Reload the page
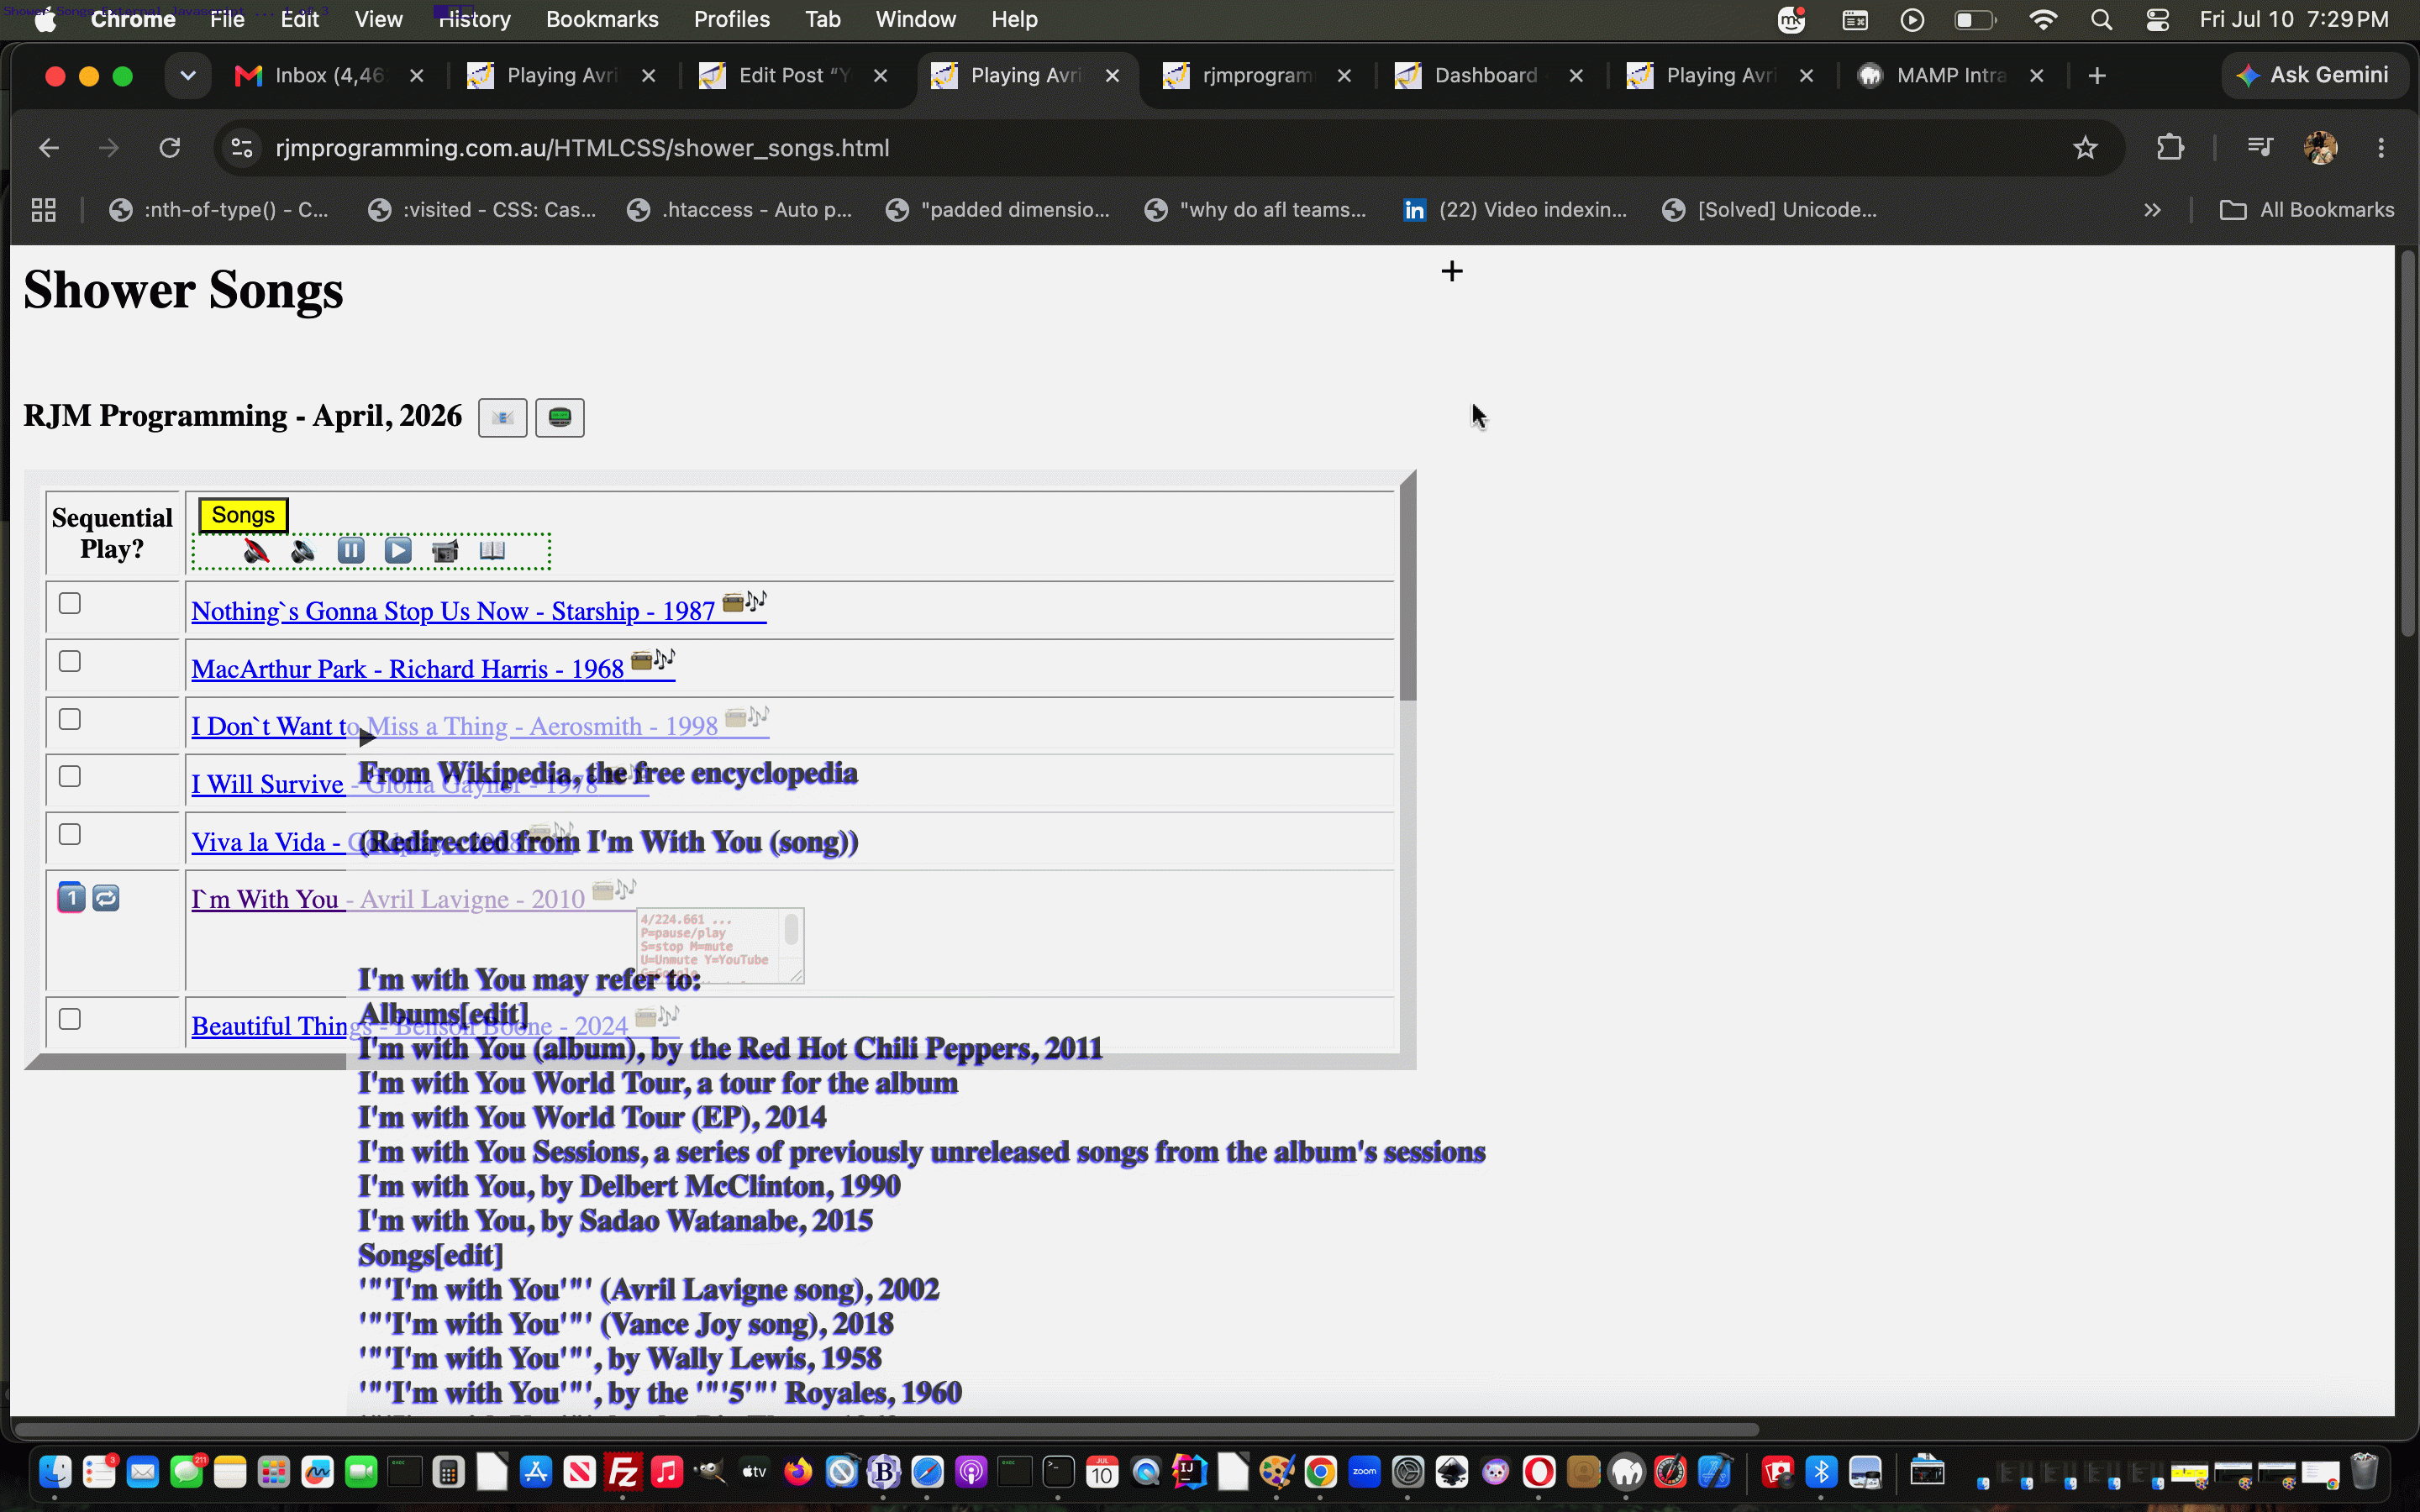Image resolution: width=2420 pixels, height=1512 pixels. pyautogui.click(x=170, y=148)
